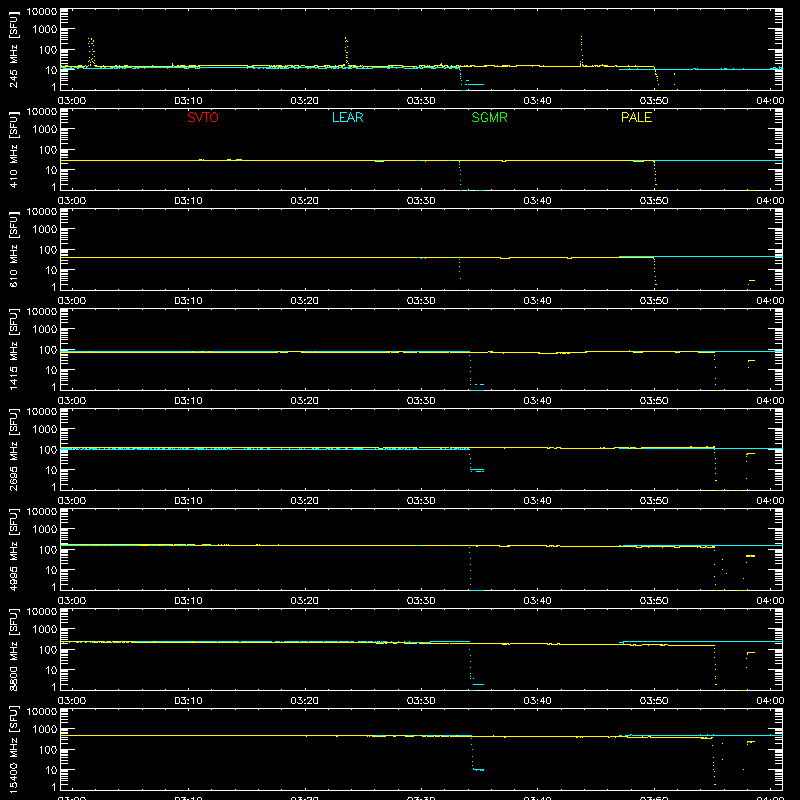Screen dimensions: 800x800
Task: Select the 15400 MHz [SFU] axis label
Action: click(14, 750)
